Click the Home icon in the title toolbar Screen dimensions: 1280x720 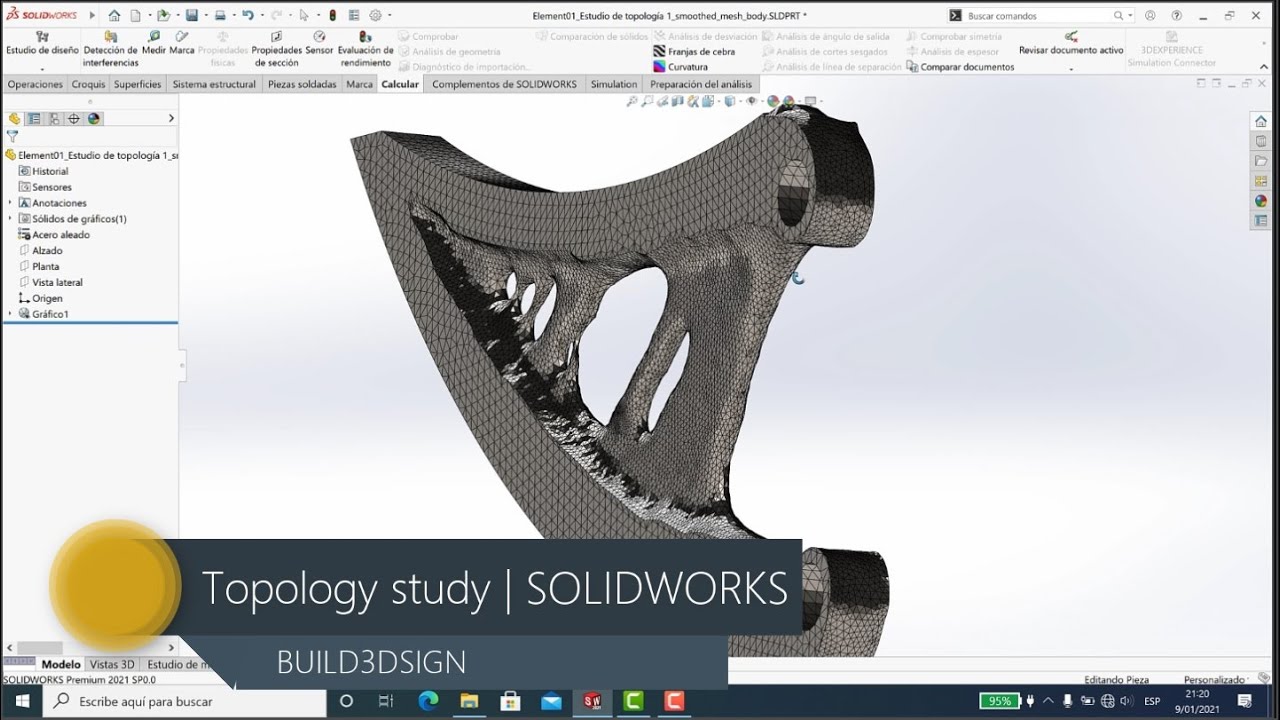[114, 16]
